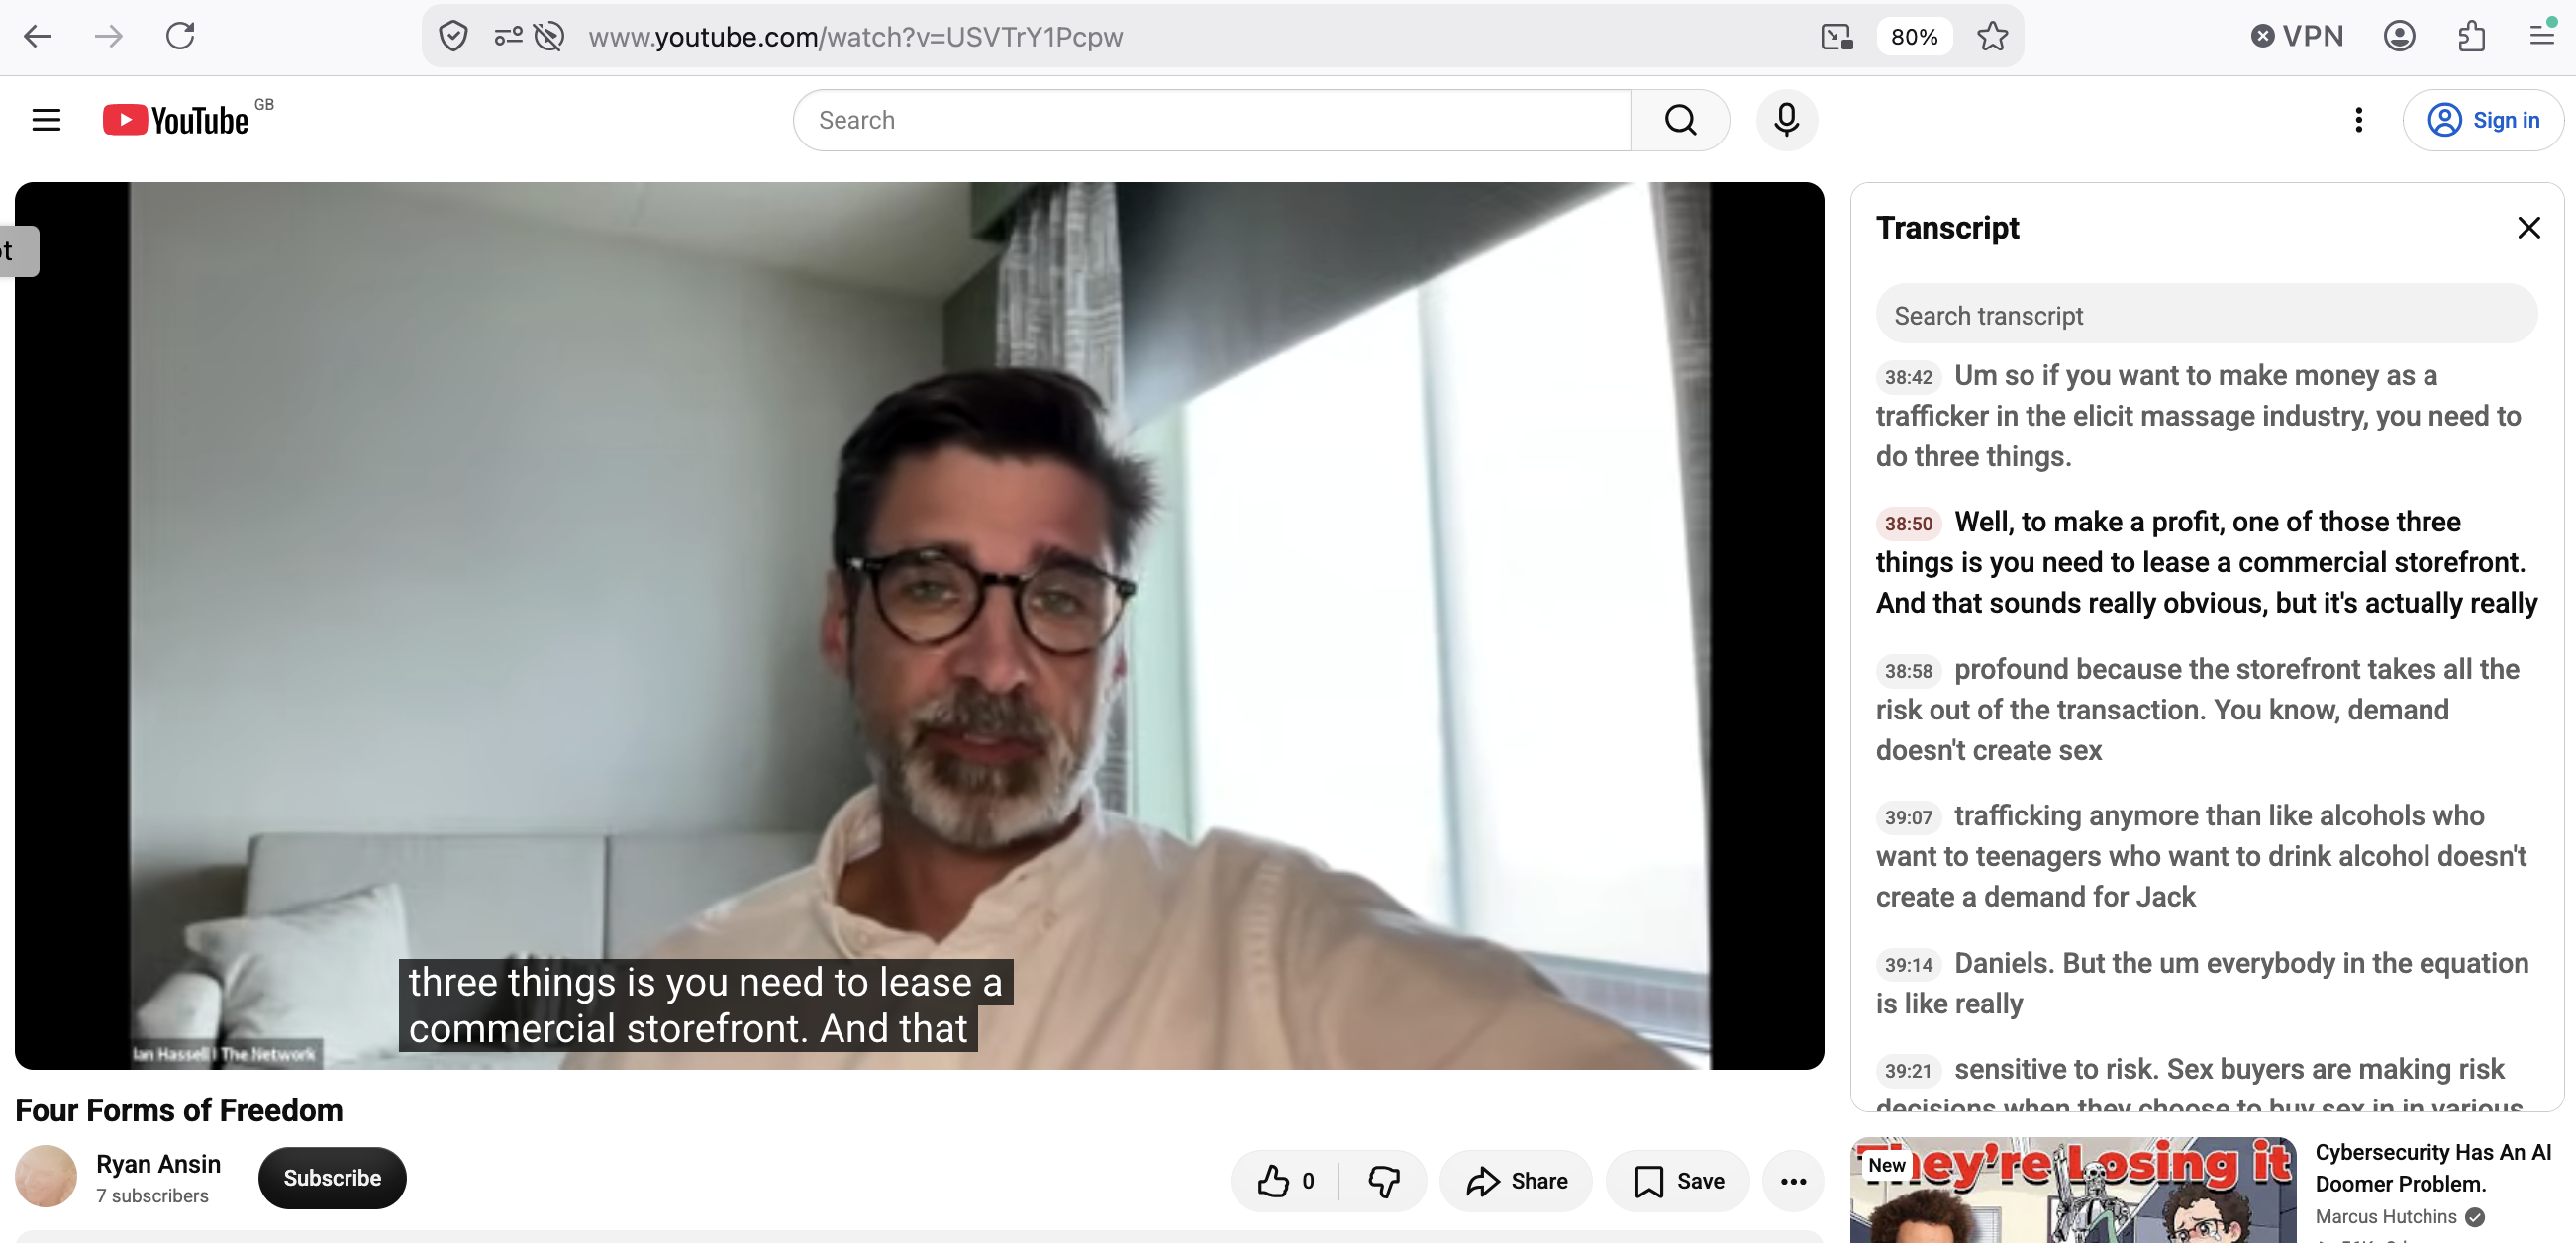Open the more actions ellipsis next to Save
The width and height of the screenshot is (2576, 1243).
point(1793,1181)
